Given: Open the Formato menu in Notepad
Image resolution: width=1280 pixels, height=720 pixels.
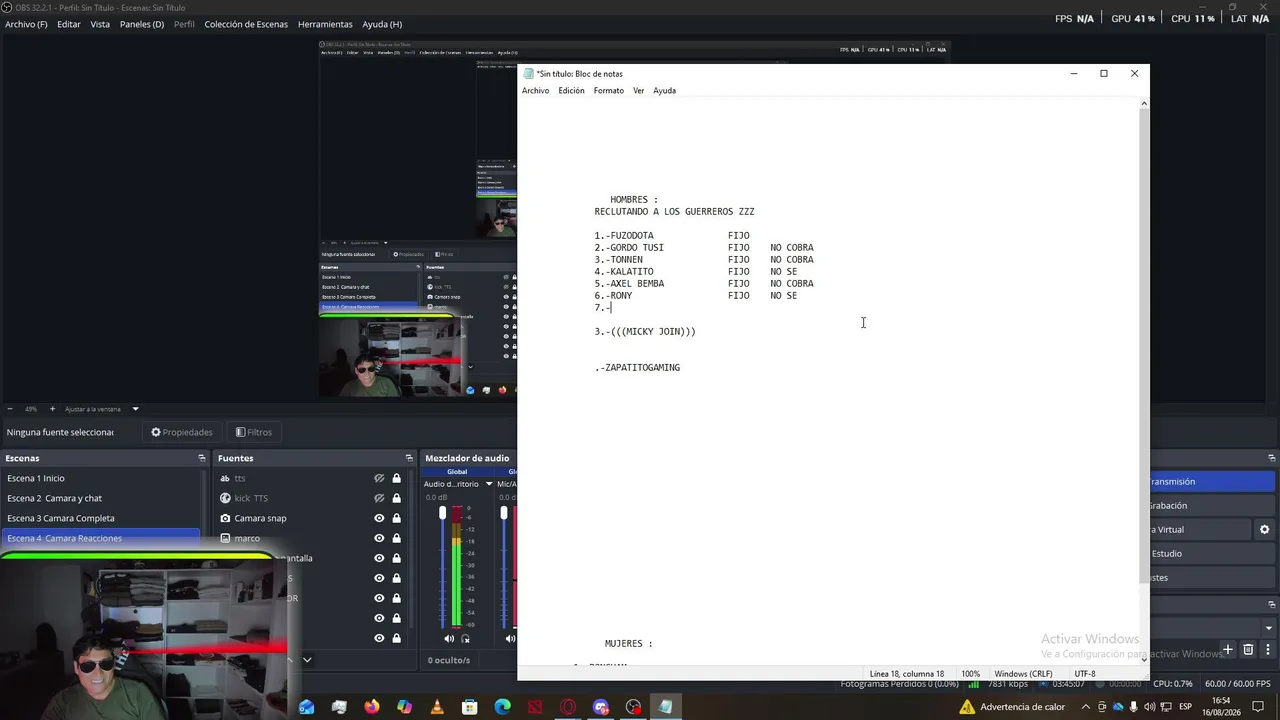Looking at the screenshot, I should pyautogui.click(x=608, y=91).
